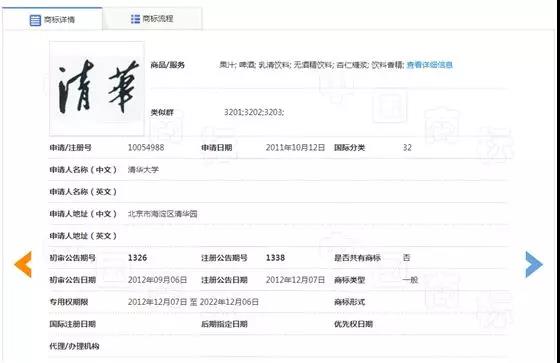Select registration number 10054988
This screenshot has height=363, width=560.
(x=146, y=148)
